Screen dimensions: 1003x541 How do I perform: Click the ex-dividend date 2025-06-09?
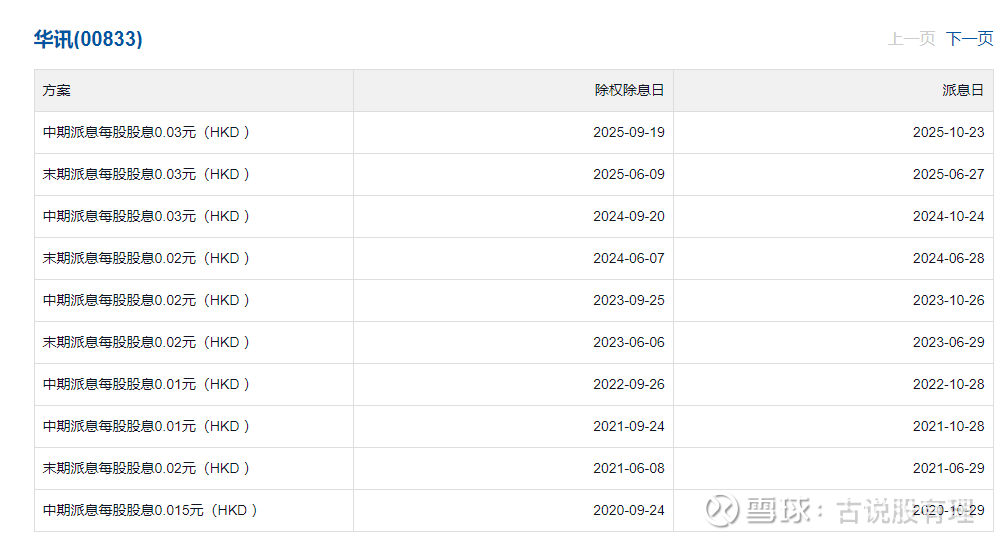pyautogui.click(x=628, y=174)
